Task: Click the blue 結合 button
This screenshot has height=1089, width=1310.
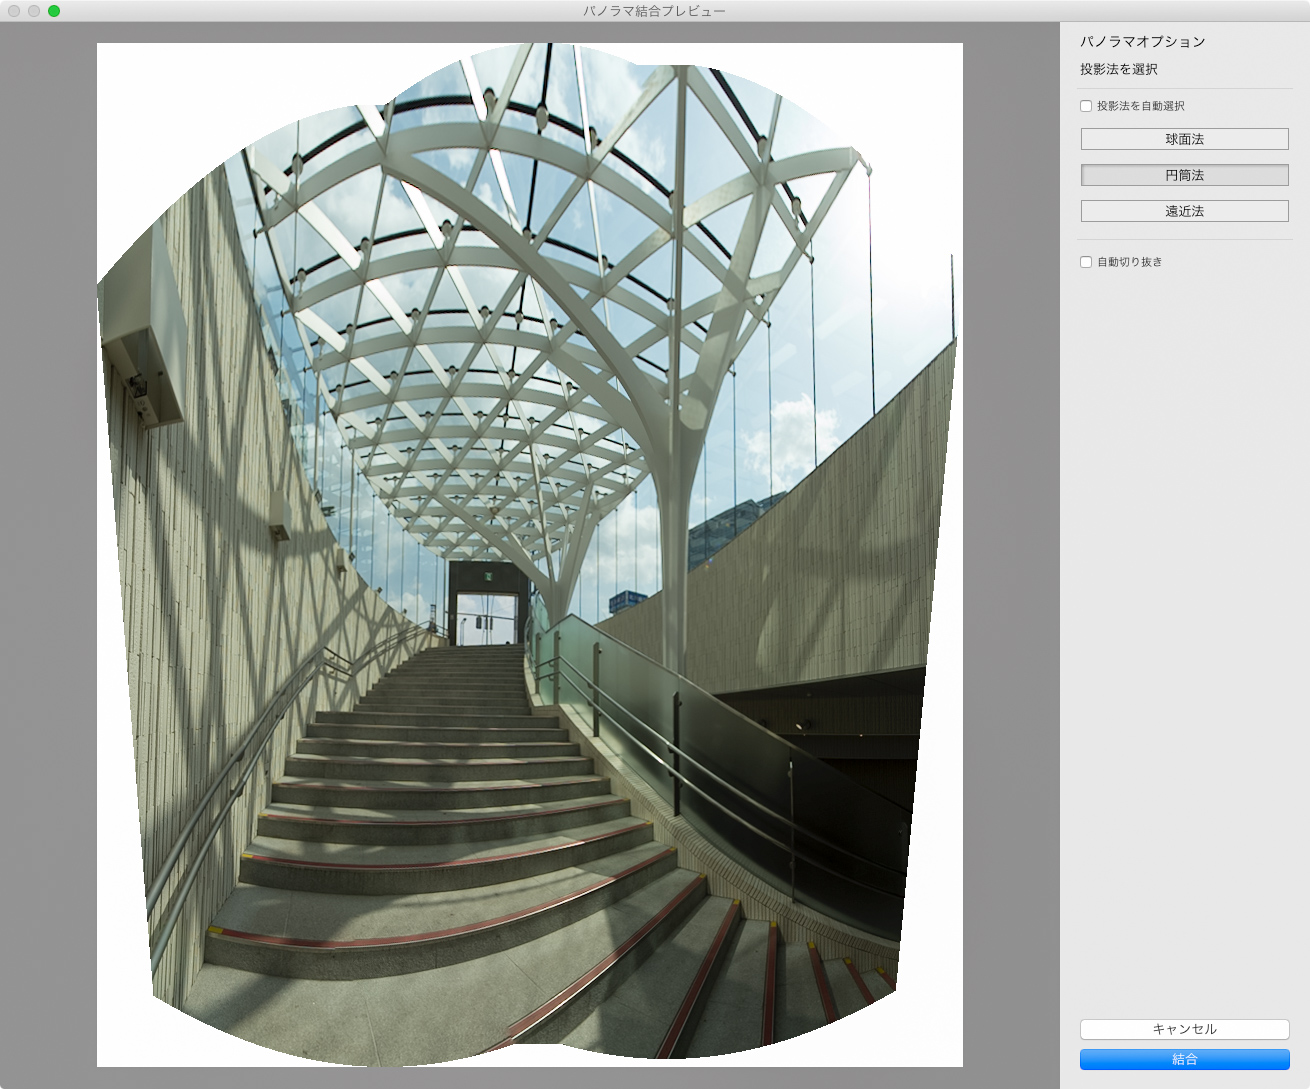Action: point(1184,1059)
